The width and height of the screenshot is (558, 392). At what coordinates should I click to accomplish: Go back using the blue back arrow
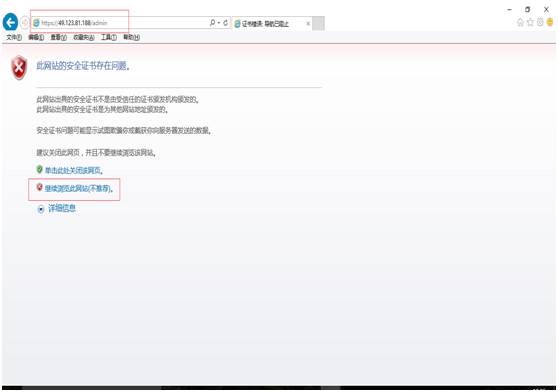10,22
